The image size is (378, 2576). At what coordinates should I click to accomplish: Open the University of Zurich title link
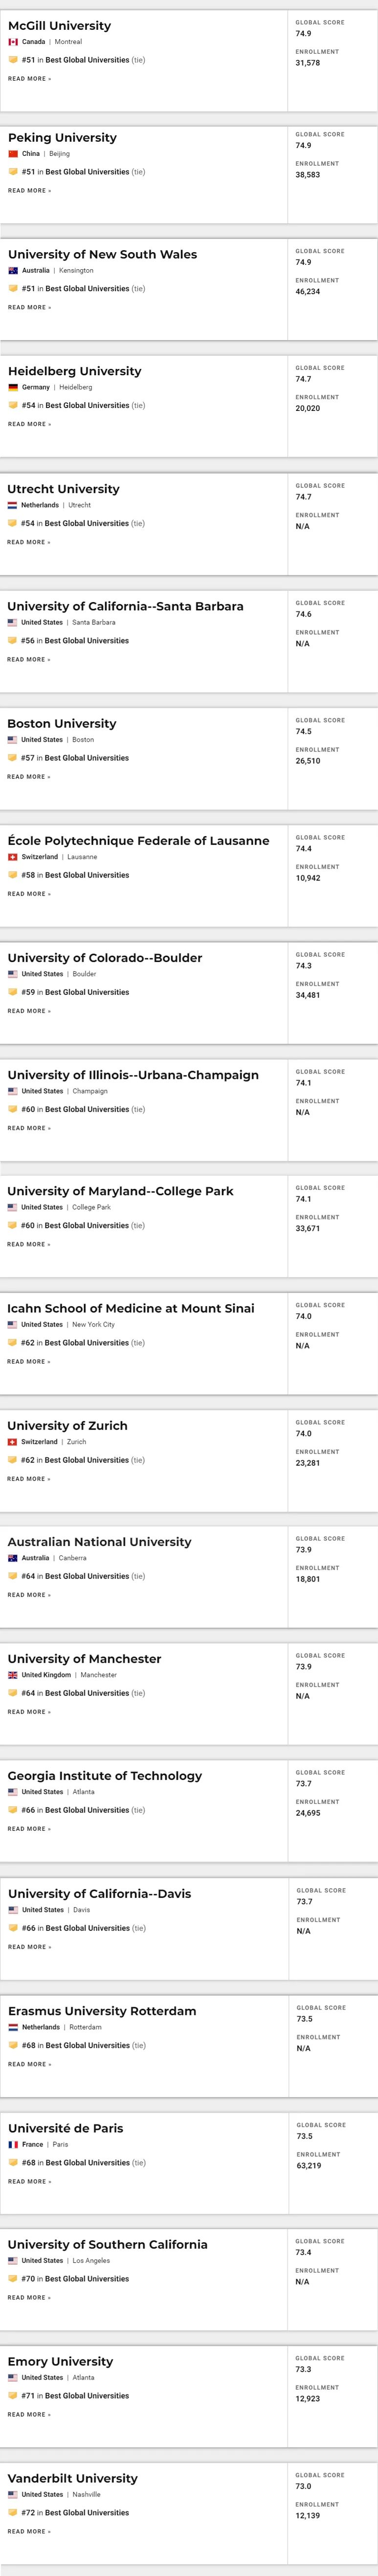click(x=67, y=1426)
